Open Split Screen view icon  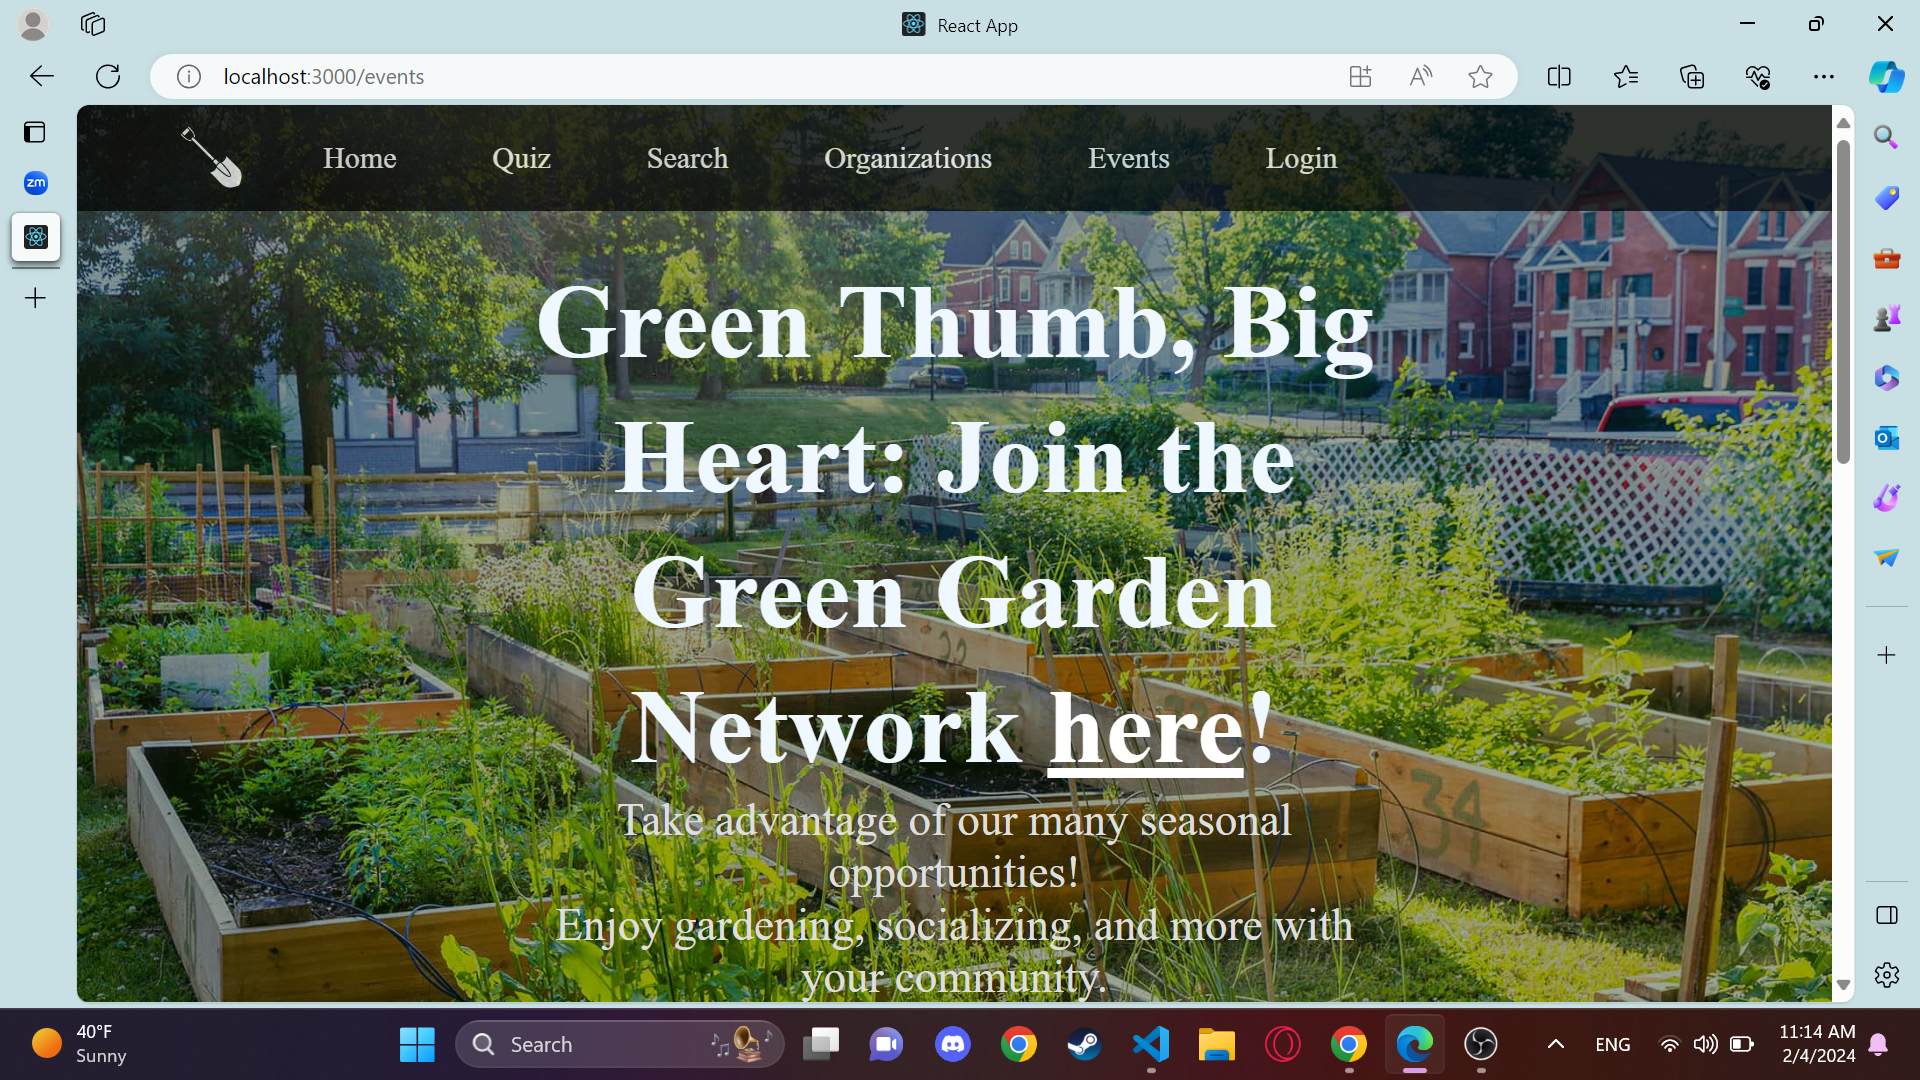tap(1559, 76)
